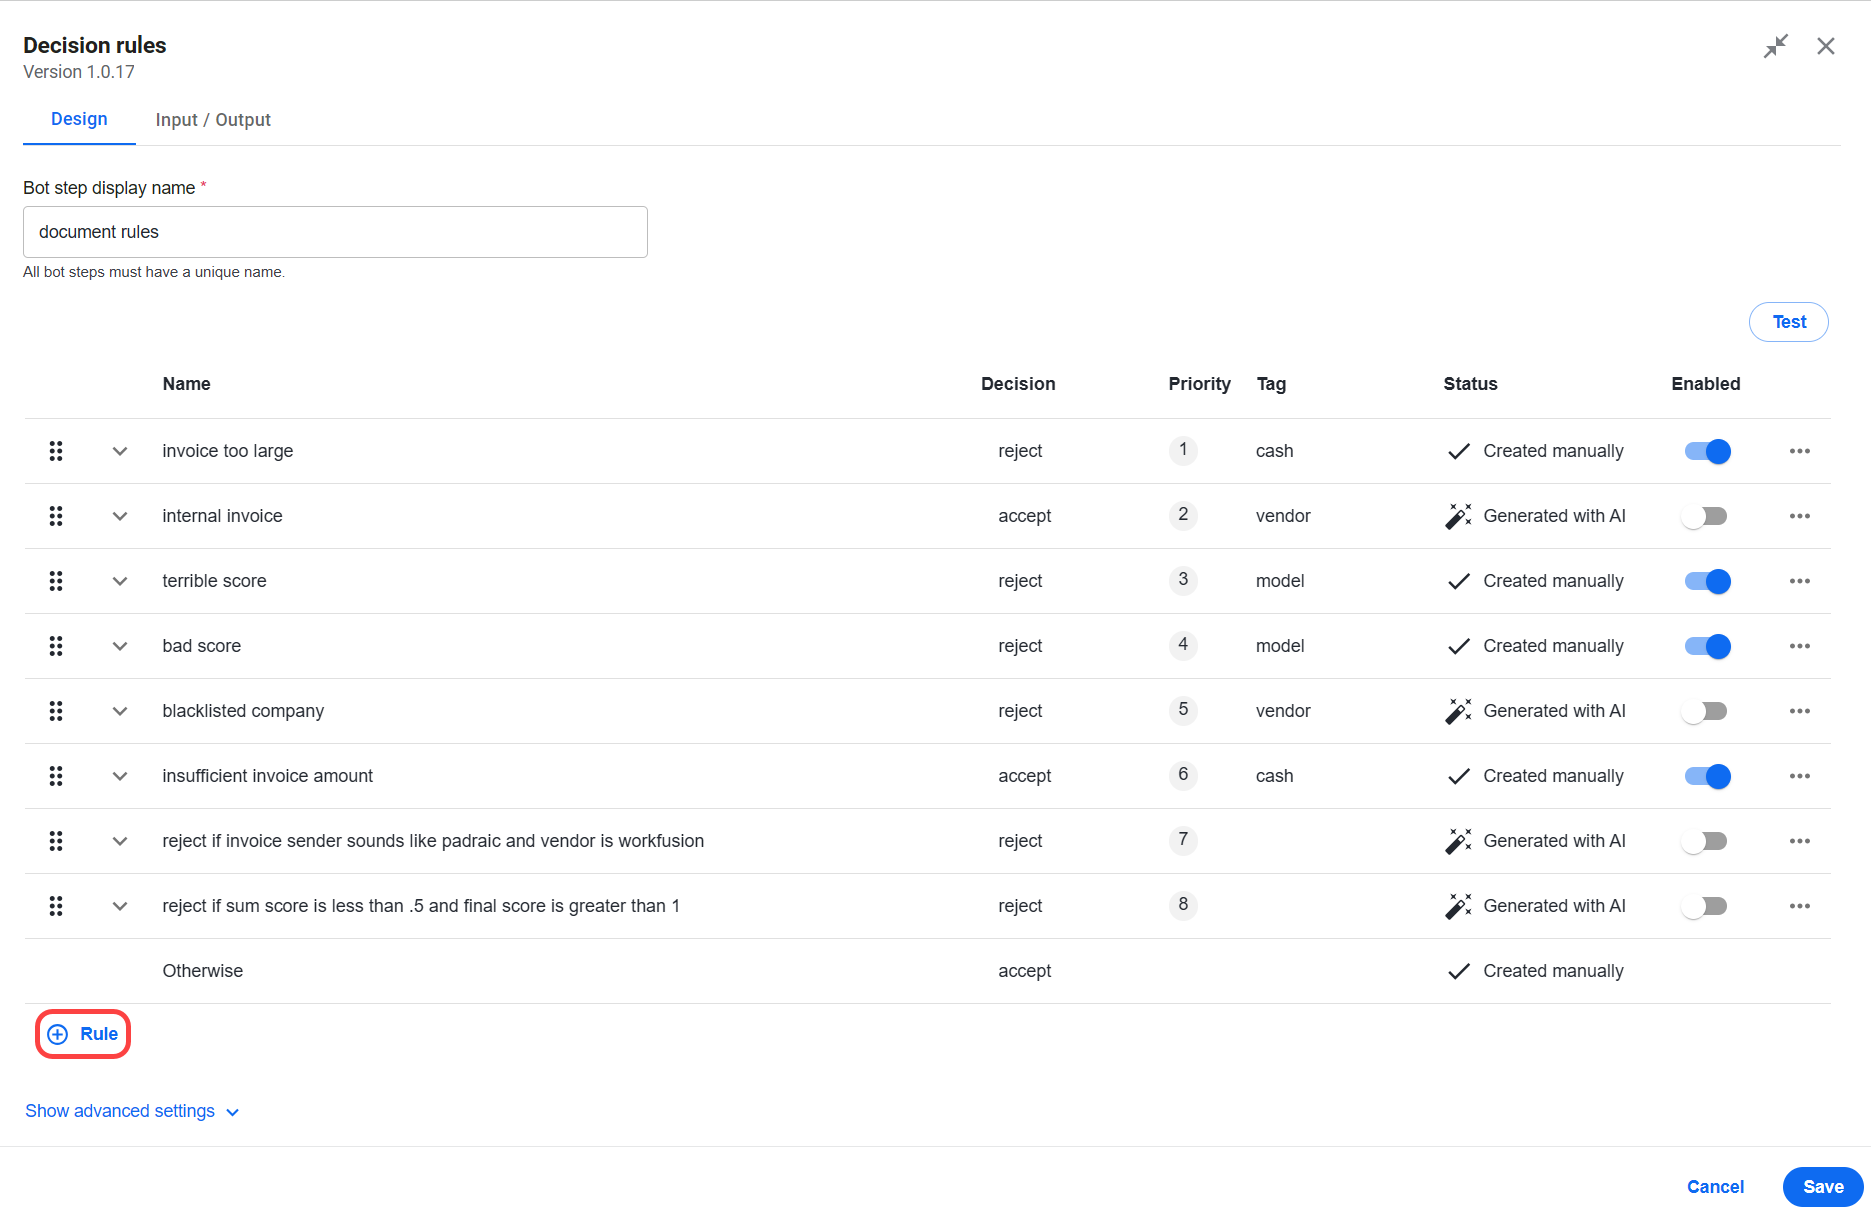The height and width of the screenshot is (1226, 1871).
Task: Switch to the Design tab
Action: 79,119
